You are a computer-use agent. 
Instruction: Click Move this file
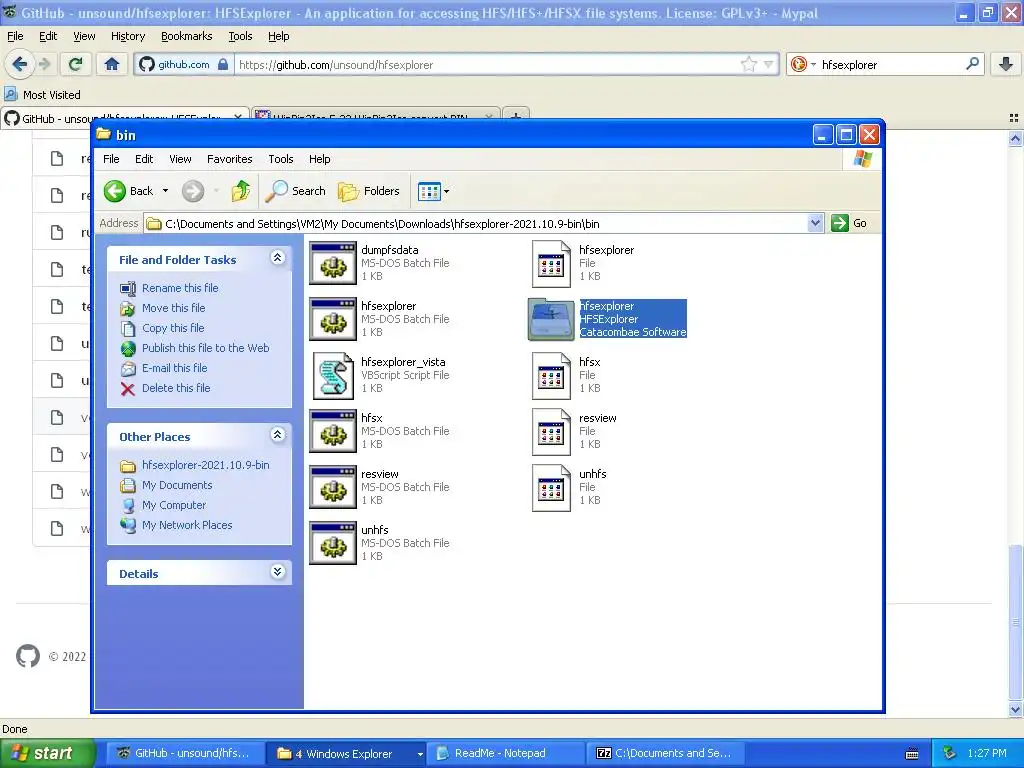[174, 308]
